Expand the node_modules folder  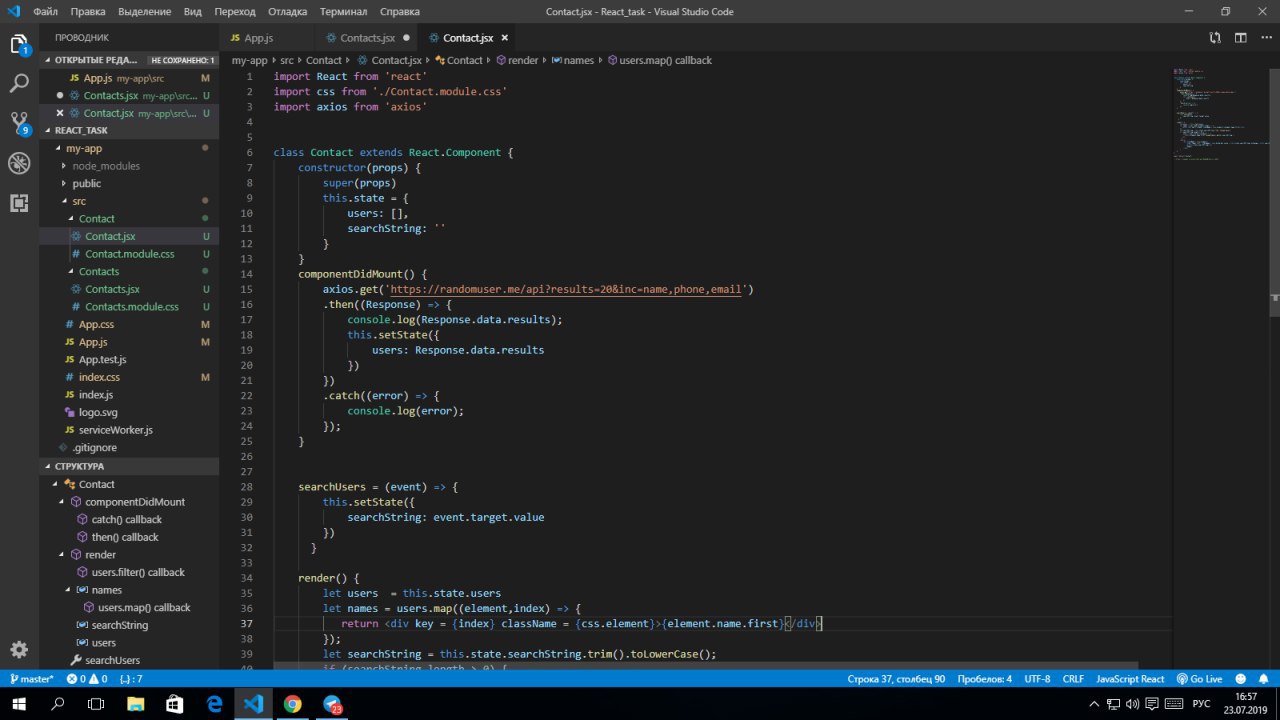[106, 166]
